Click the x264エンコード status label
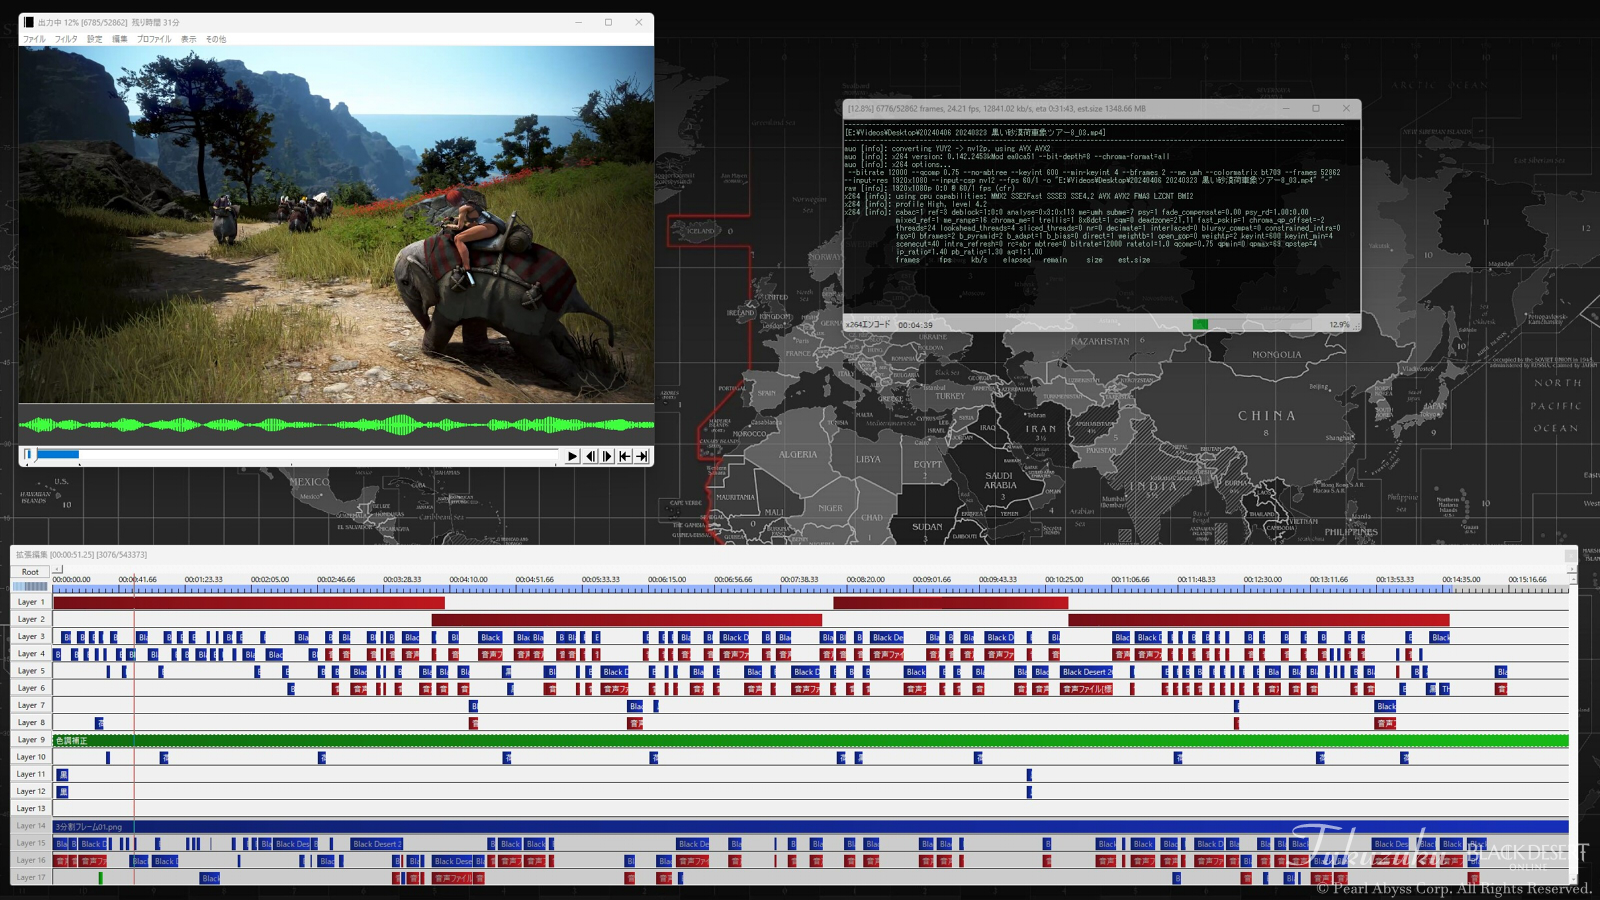Viewport: 1600px width, 900px height. (868, 325)
